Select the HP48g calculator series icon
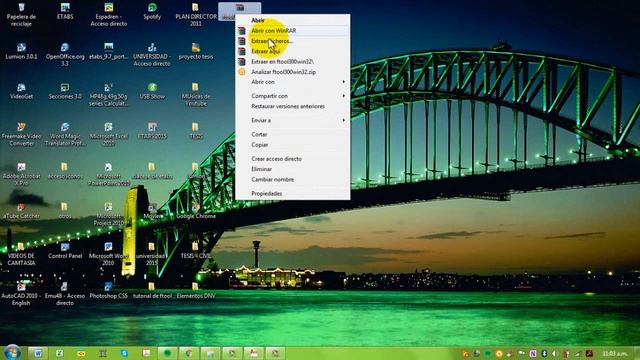The image size is (640, 360). 109,94
